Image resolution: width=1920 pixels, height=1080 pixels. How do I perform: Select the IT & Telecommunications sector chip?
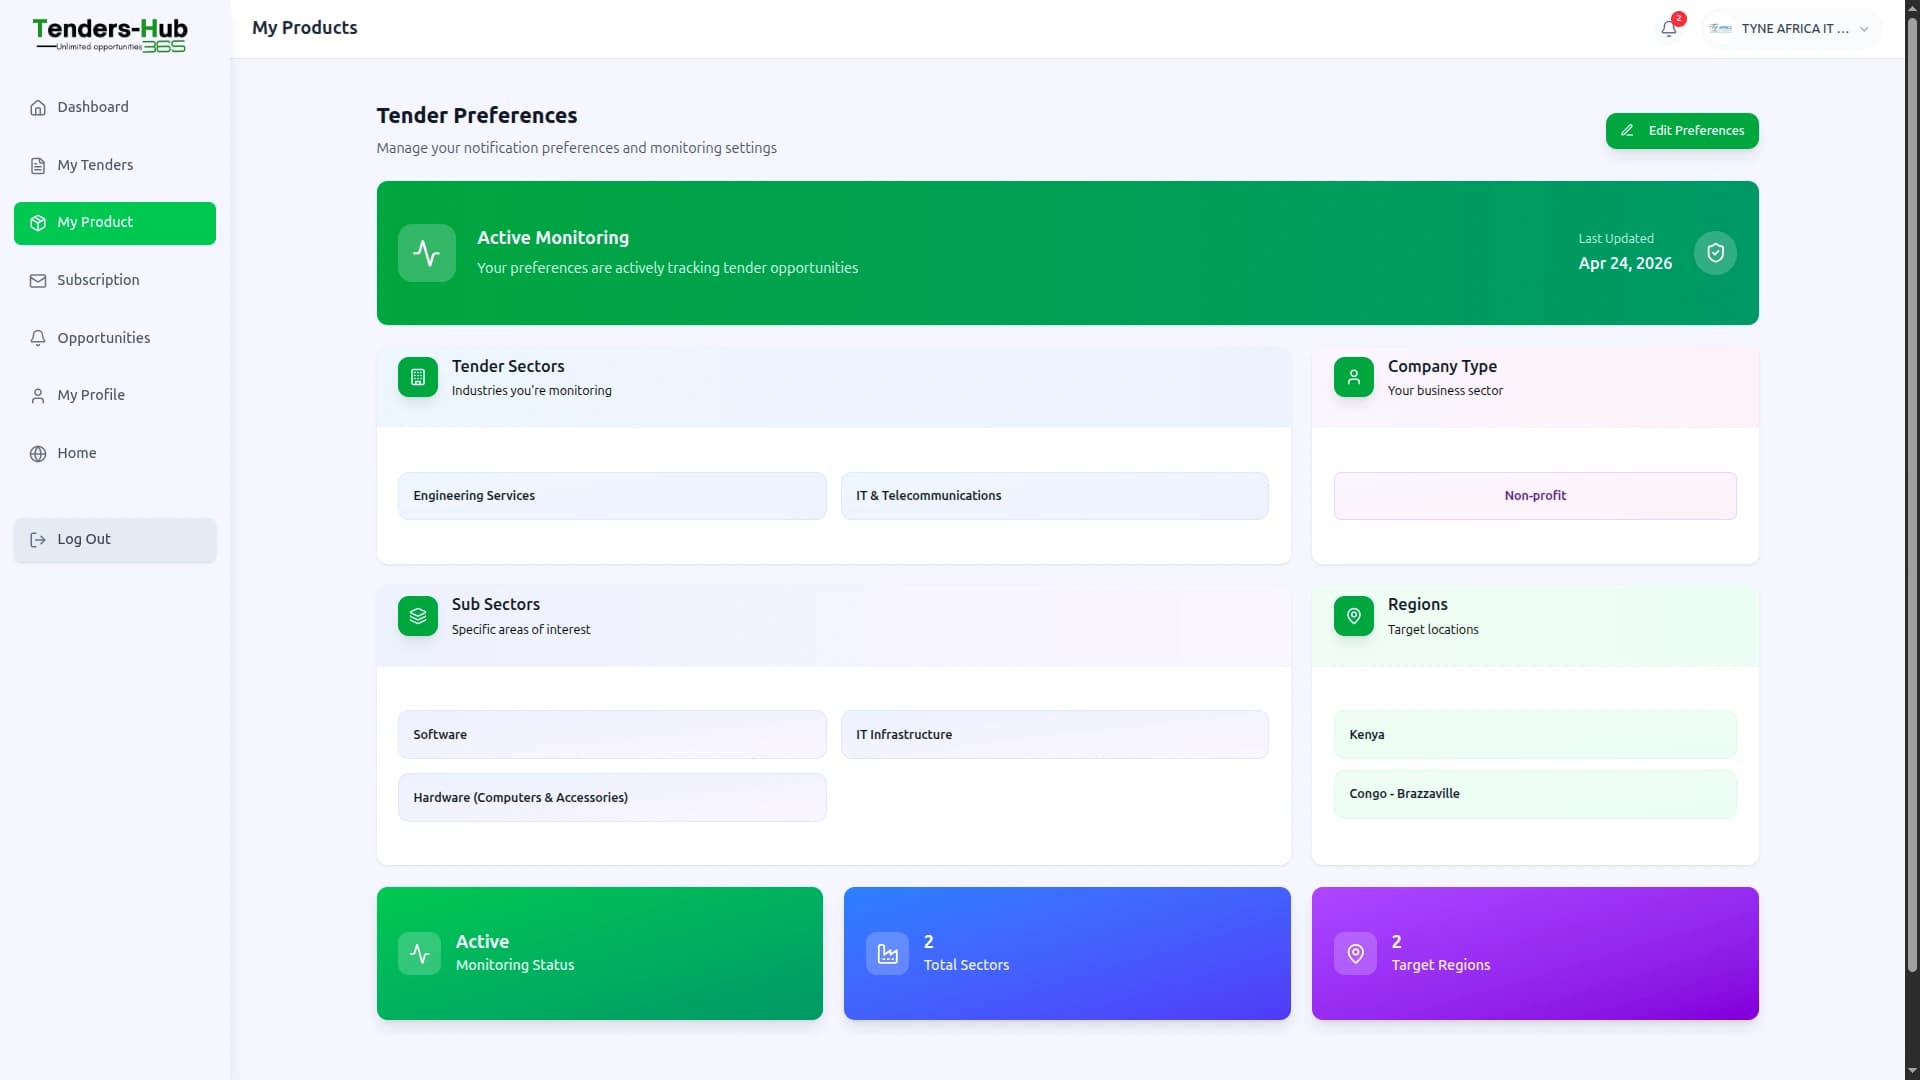1054,496
